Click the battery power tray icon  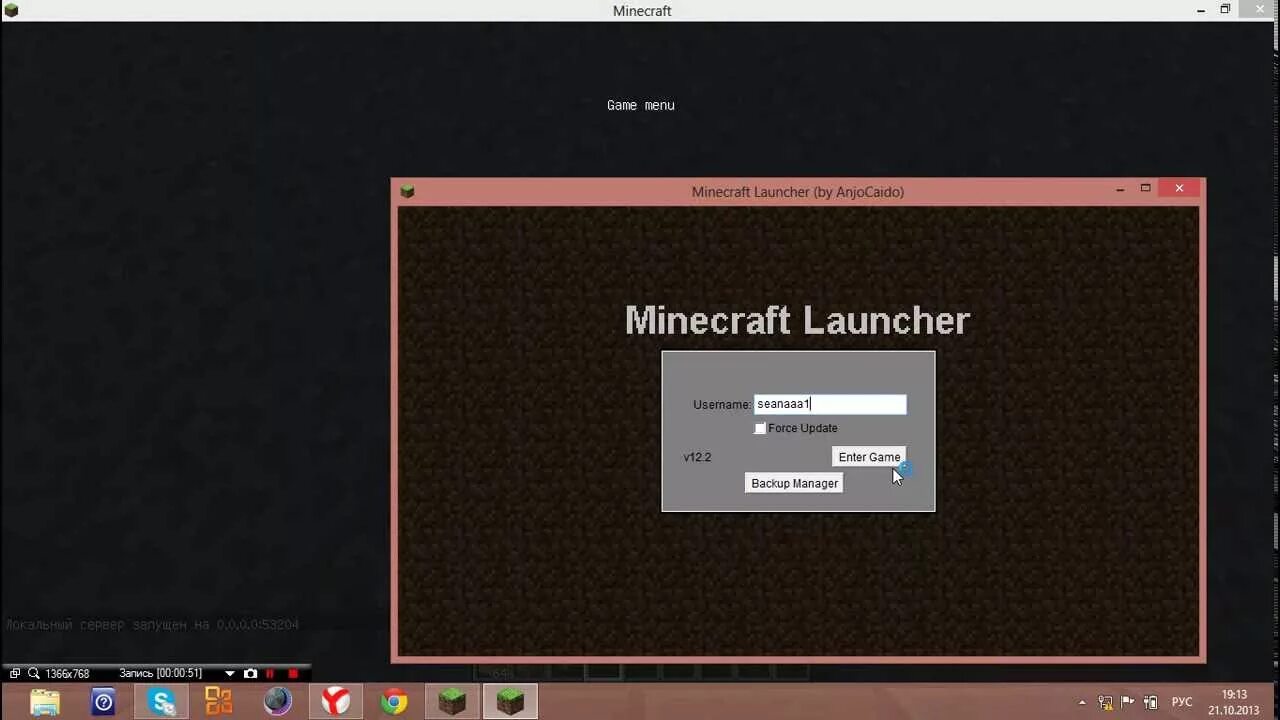[1150, 703]
